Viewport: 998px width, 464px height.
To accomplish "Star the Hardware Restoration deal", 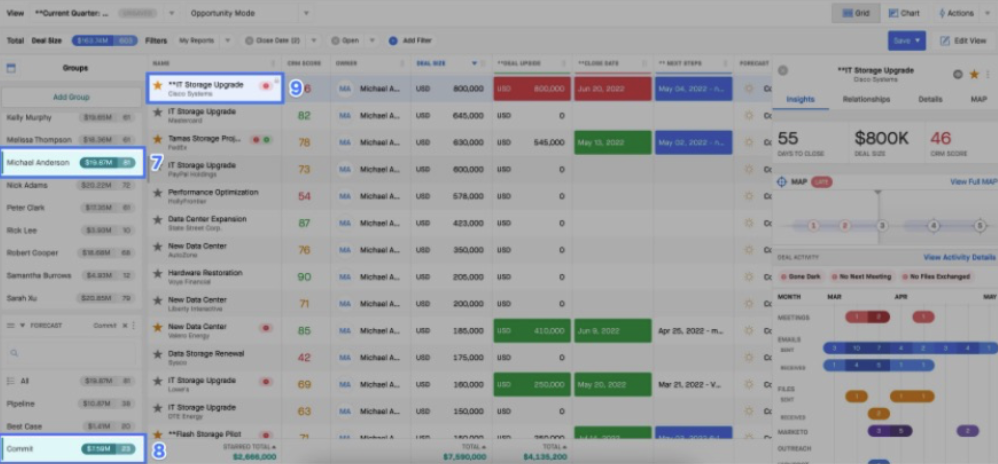I will tap(157, 273).
